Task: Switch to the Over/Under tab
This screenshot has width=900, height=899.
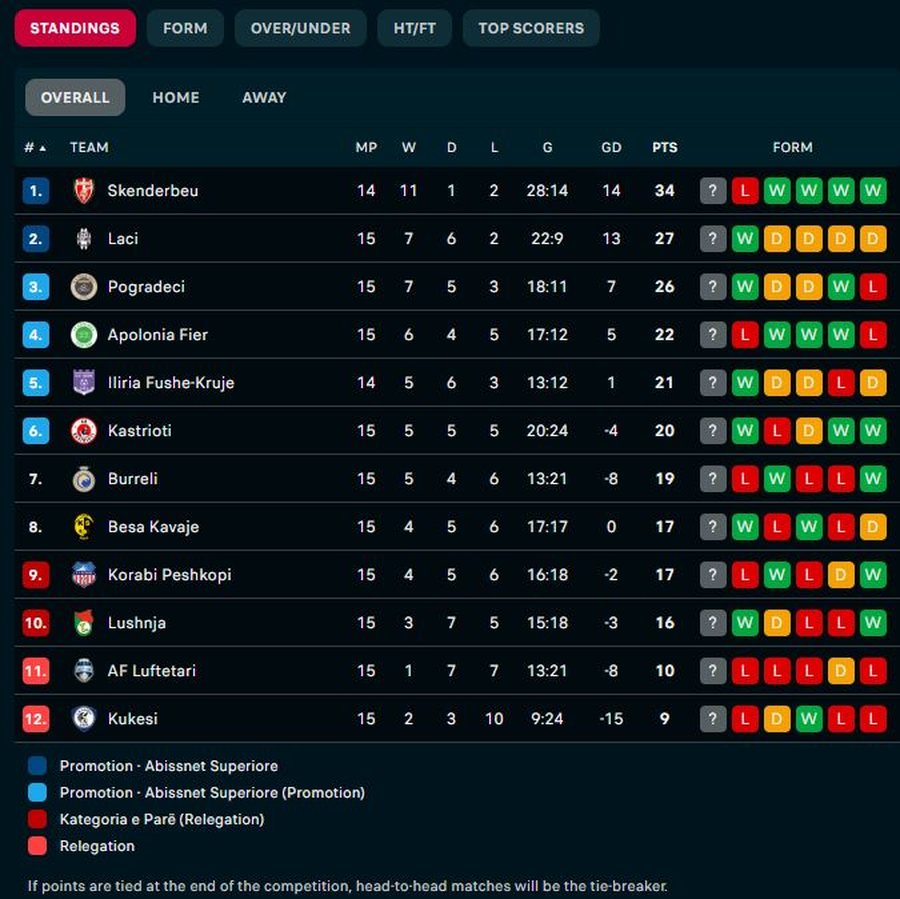Action: click(x=300, y=28)
